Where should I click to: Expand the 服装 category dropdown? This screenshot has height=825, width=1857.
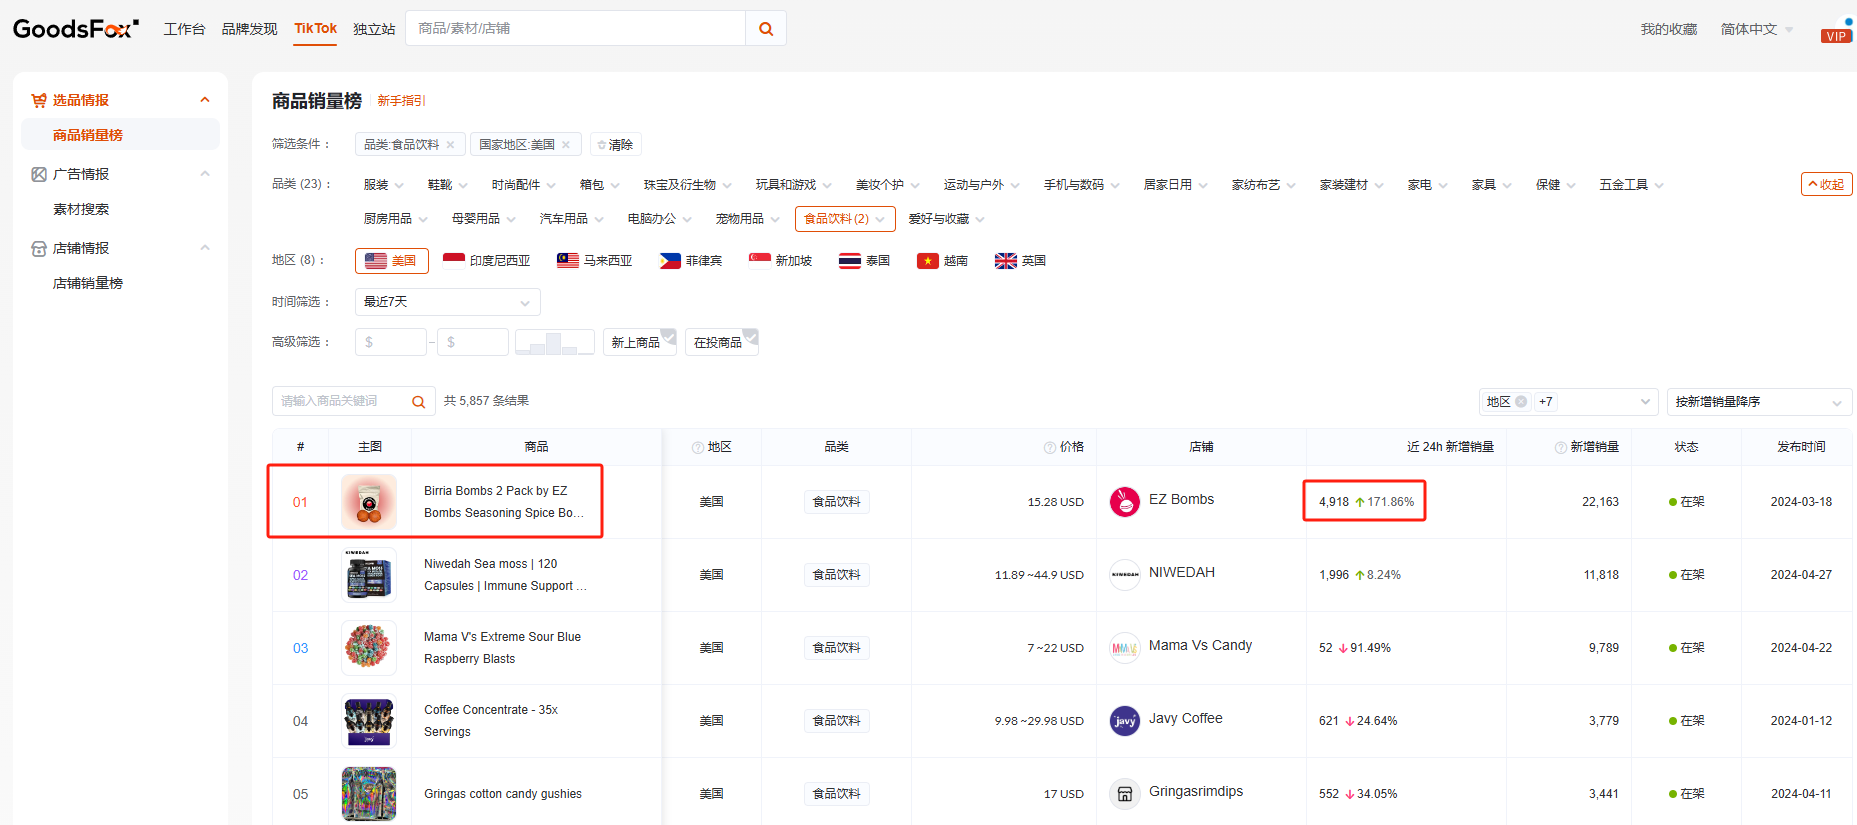384,185
